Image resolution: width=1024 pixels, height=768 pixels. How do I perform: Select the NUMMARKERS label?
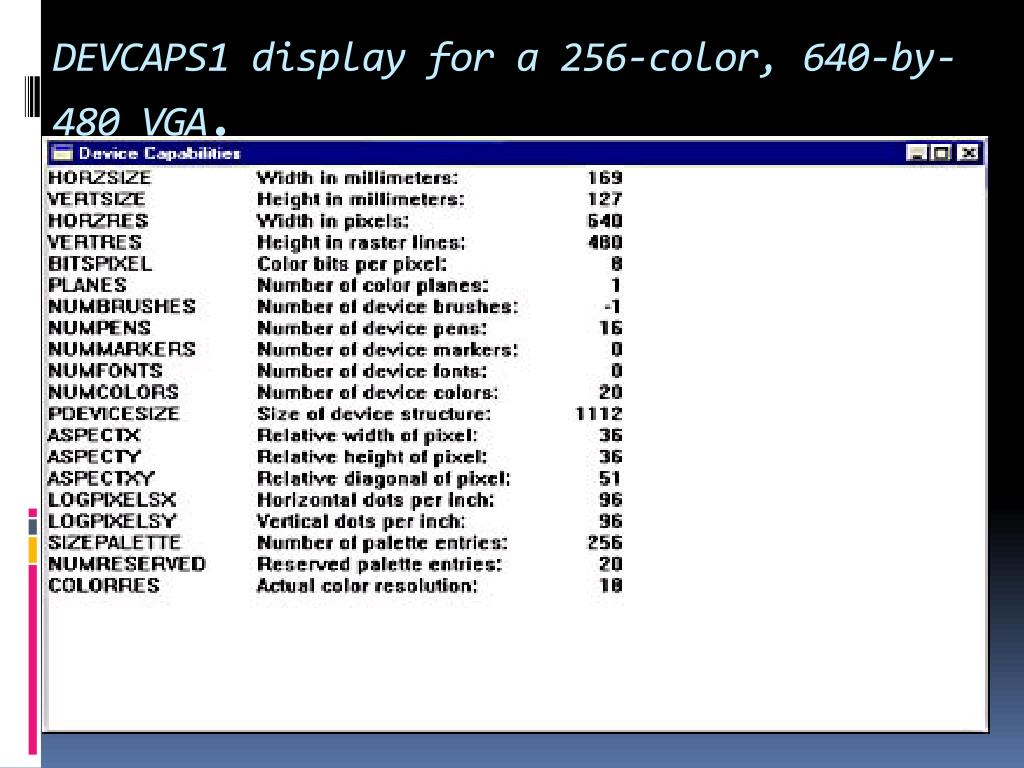[121, 349]
